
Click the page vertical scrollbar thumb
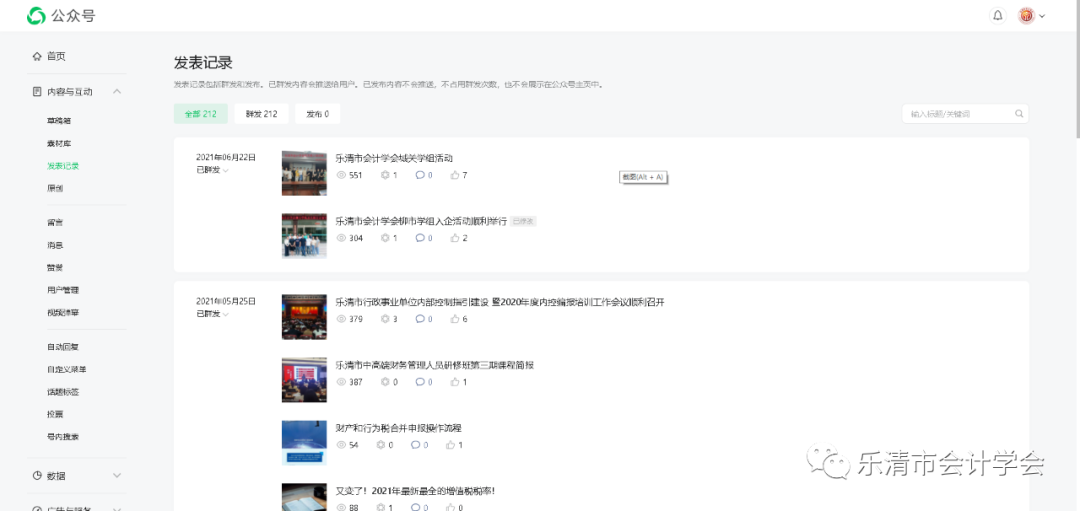pyautogui.click(x=1077, y=67)
